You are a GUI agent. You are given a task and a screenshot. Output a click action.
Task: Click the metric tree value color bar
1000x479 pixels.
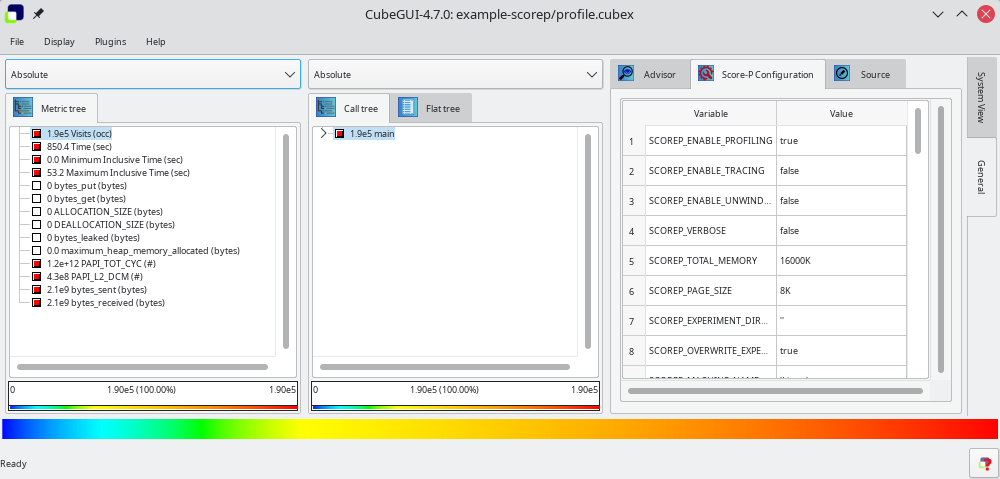click(153, 407)
